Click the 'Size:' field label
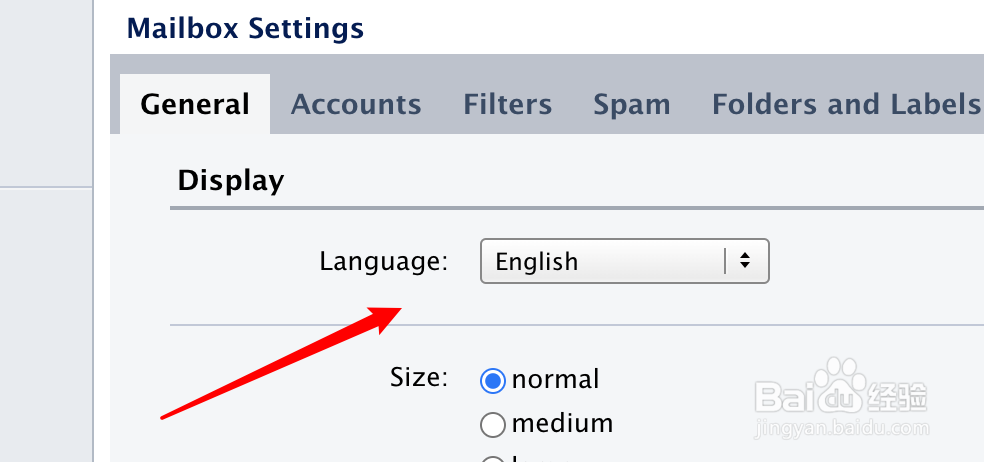This screenshot has height=462, width=984. [x=419, y=378]
